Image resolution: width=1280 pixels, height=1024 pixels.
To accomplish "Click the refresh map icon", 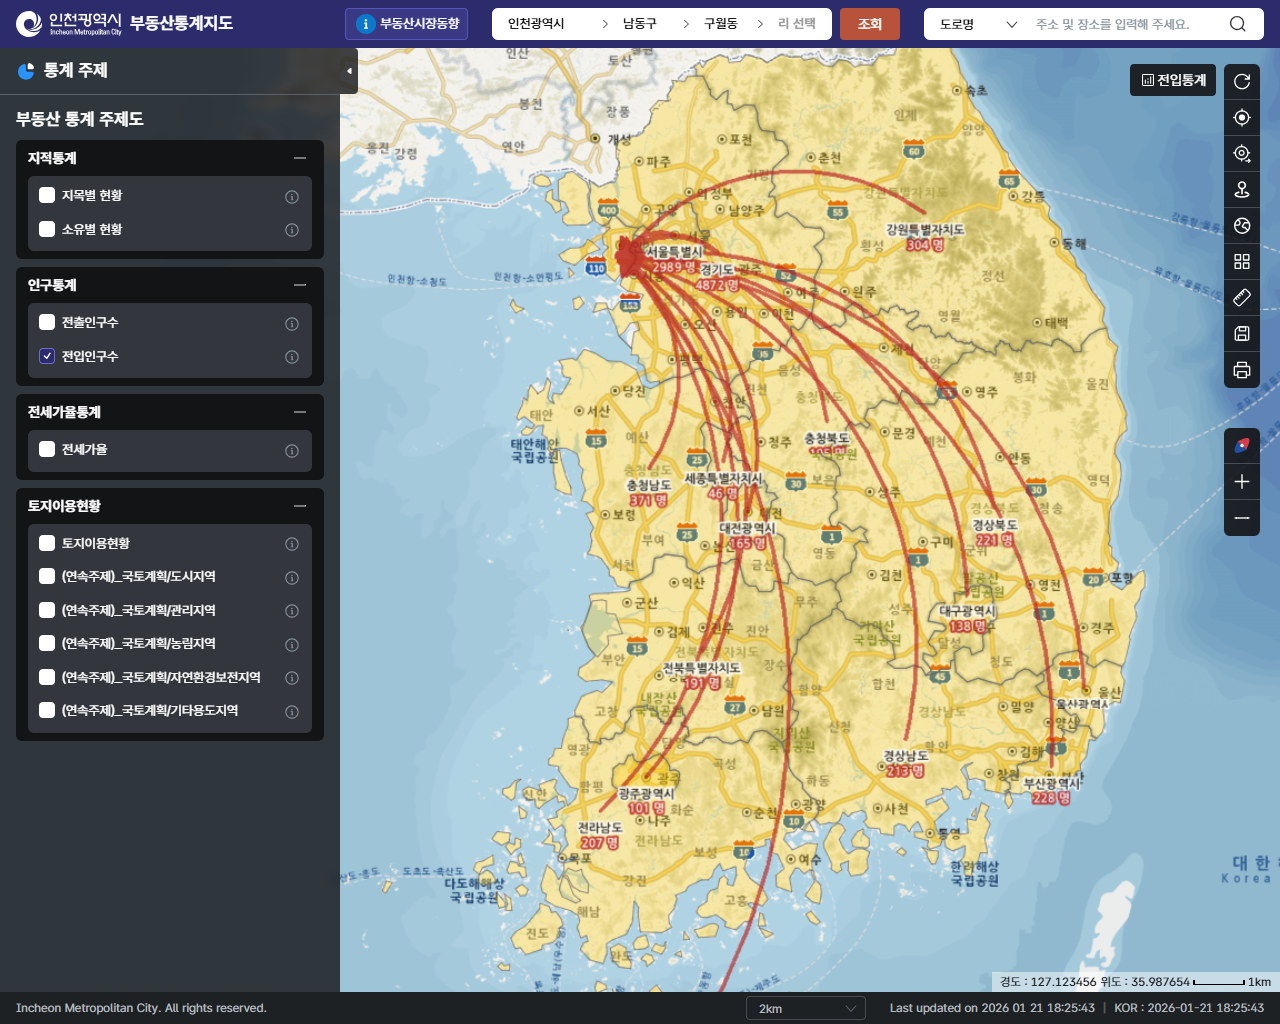I will click(1242, 82).
